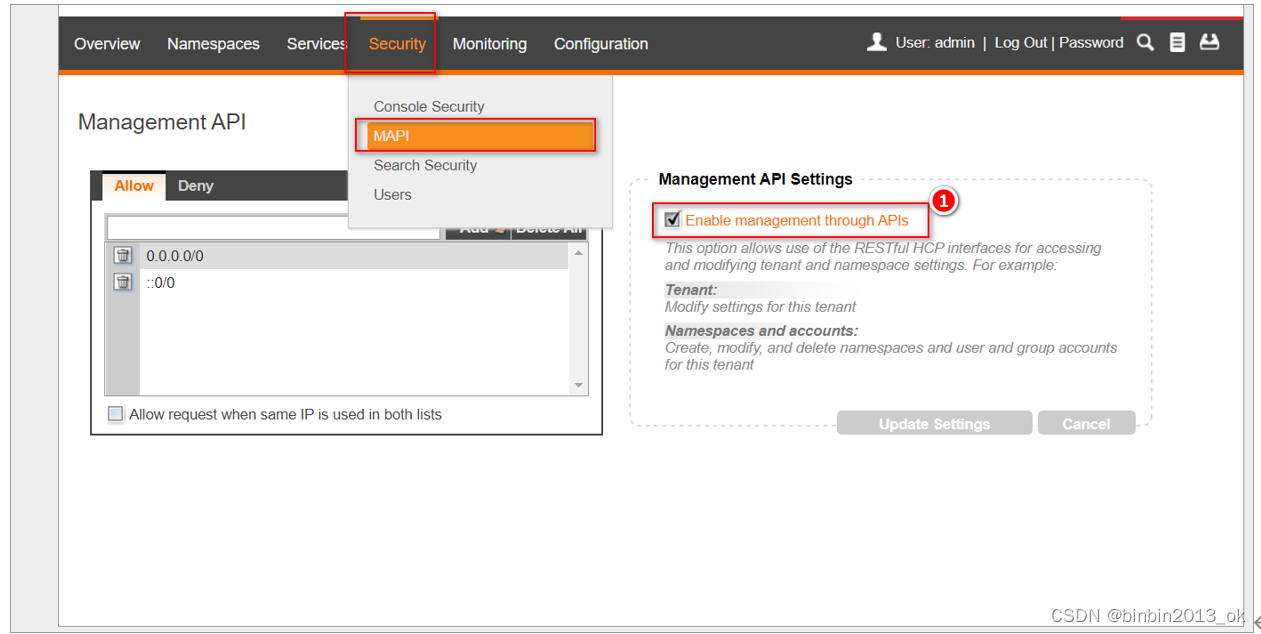Open the Monitoring menu
The image size is (1261, 634).
(489, 44)
